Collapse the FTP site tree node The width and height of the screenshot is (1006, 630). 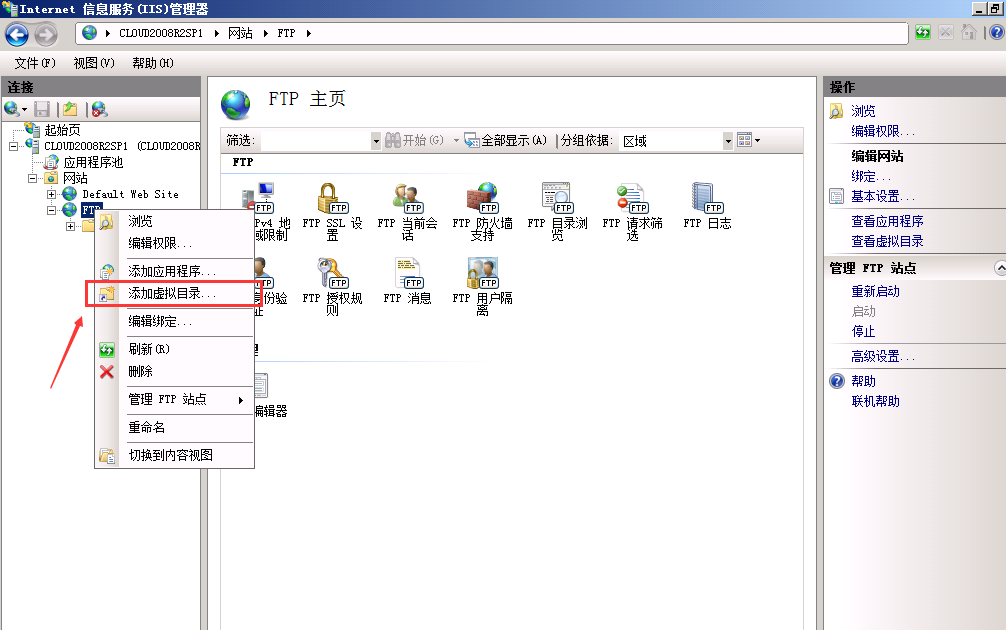[x=51, y=210]
